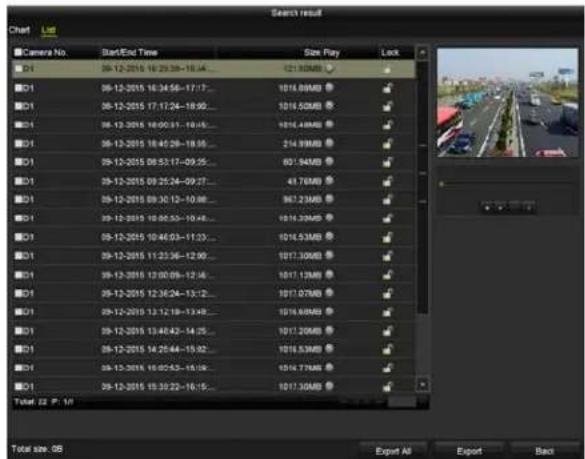Image resolution: width=585 pixels, height=459 pixels.
Task: Check the box for the 08:53:17 recording
Action: point(18,162)
